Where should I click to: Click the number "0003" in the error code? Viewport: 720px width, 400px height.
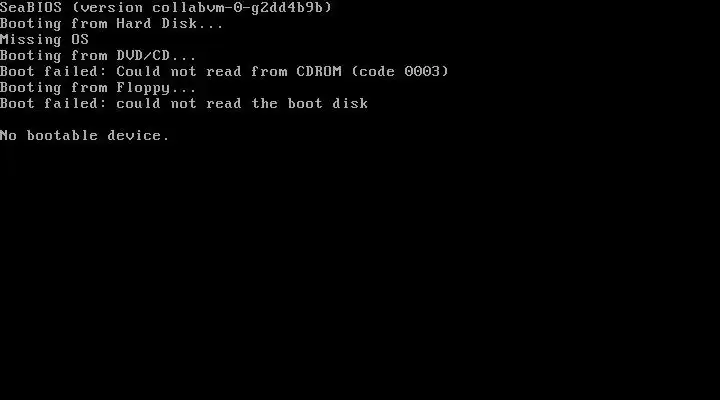pyautogui.click(x=422, y=71)
